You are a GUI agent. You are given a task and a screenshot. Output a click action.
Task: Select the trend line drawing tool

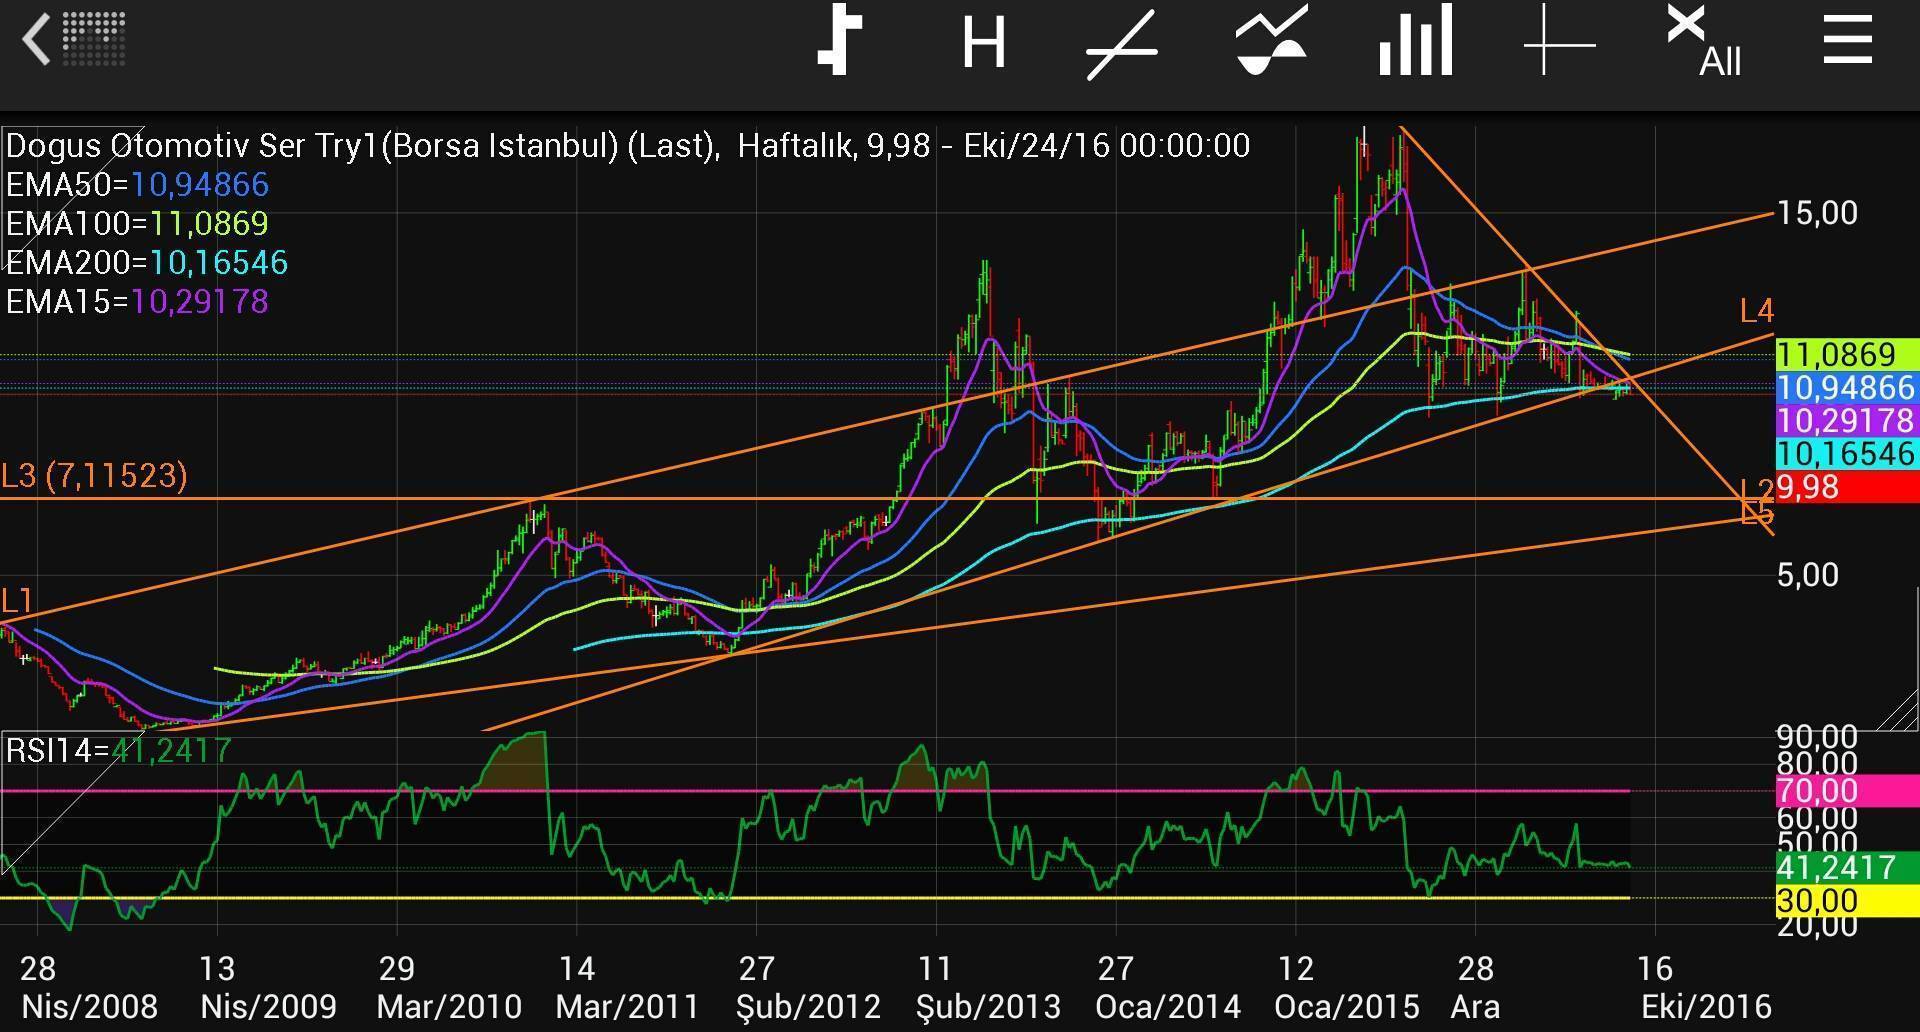click(1122, 44)
